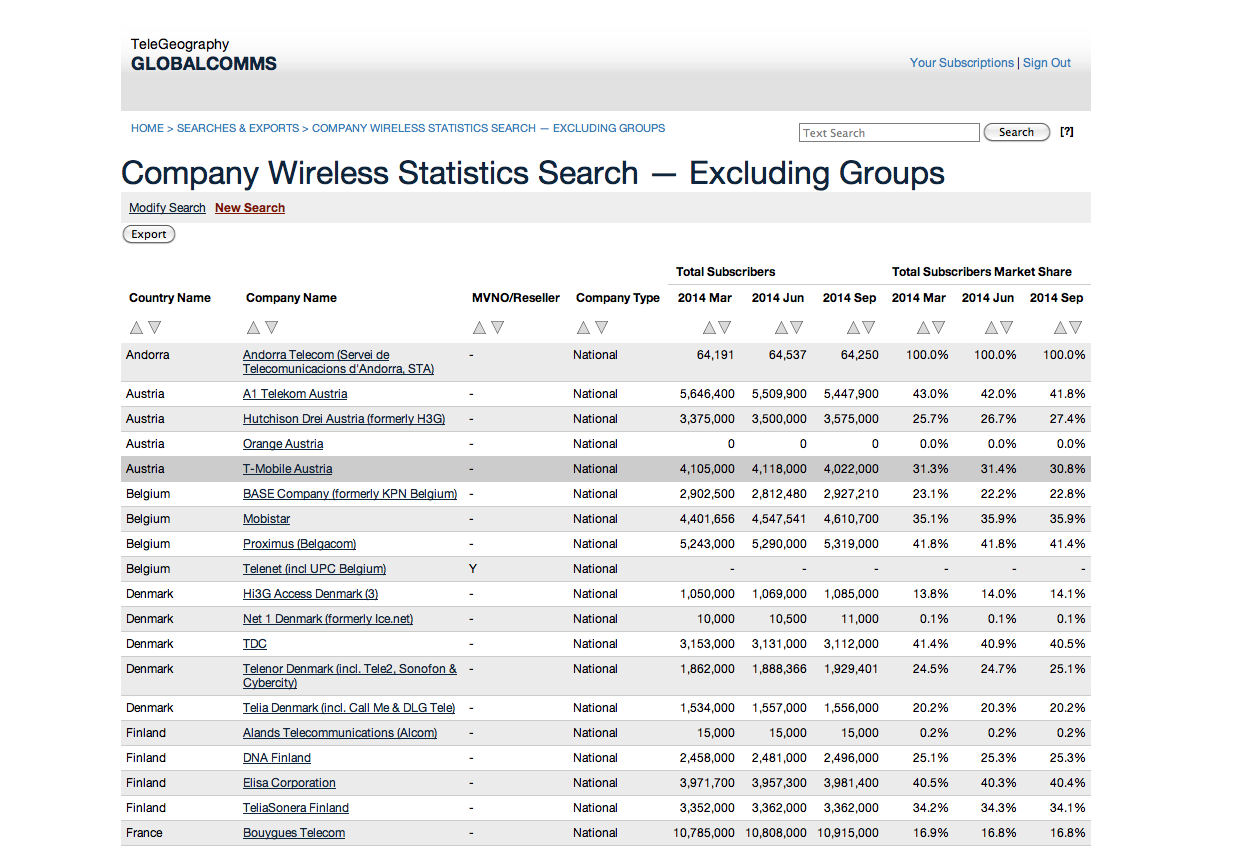Sort Company Name column ascending
The width and height of the screenshot is (1238, 848).
(254, 327)
